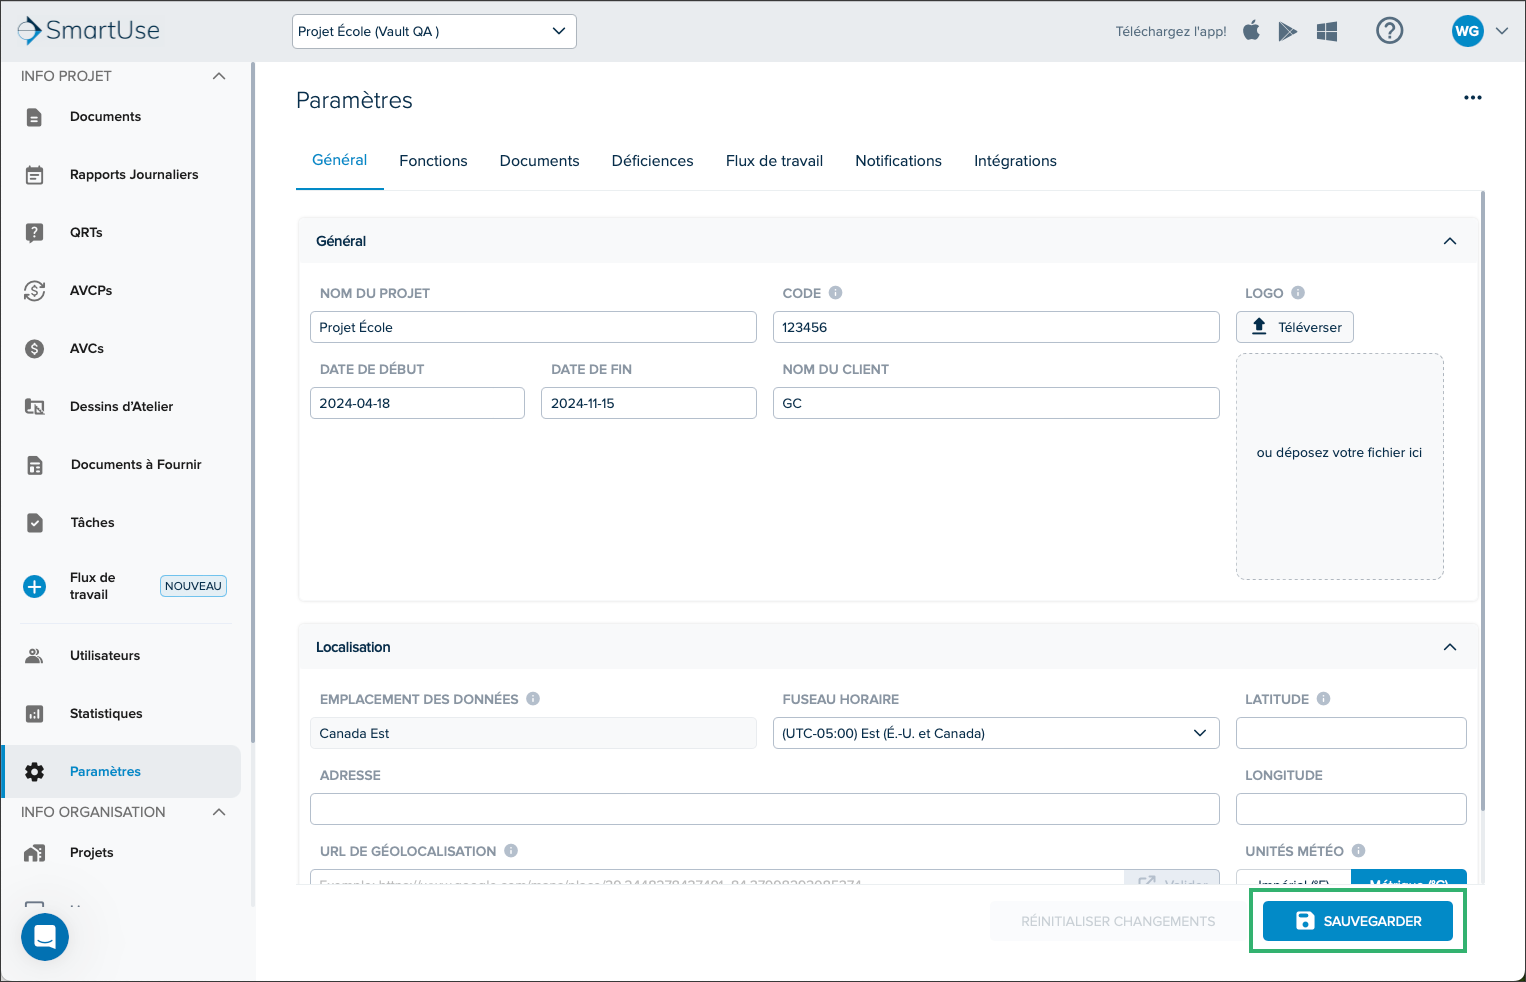The width and height of the screenshot is (1526, 982).
Task: Select Métrique weather units toggle
Action: 1408,878
